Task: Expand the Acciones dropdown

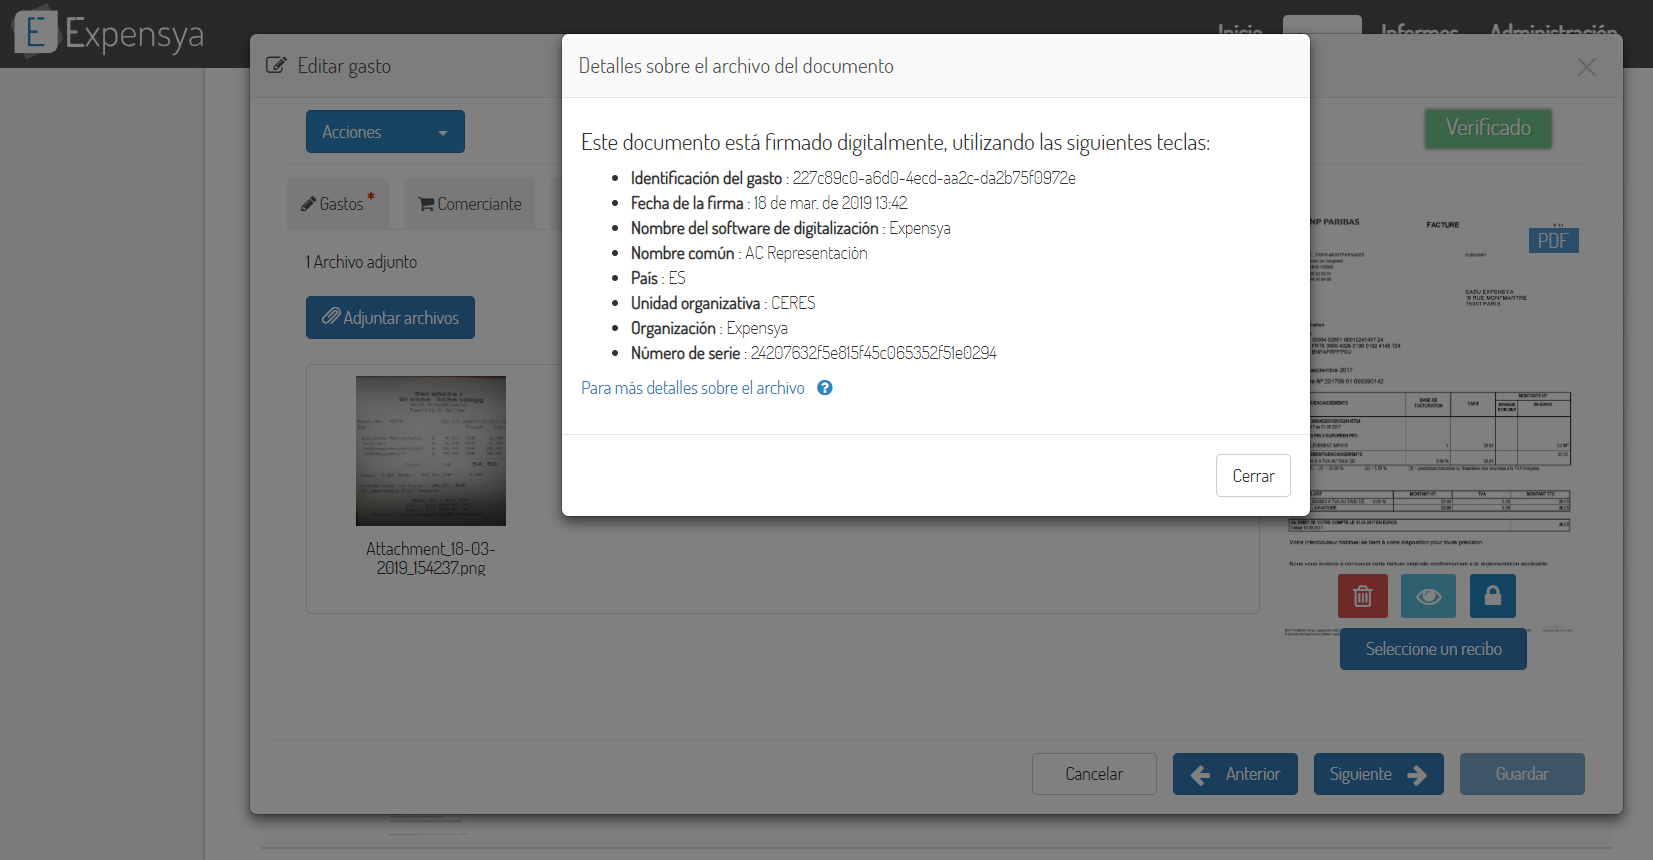Action: (x=385, y=132)
